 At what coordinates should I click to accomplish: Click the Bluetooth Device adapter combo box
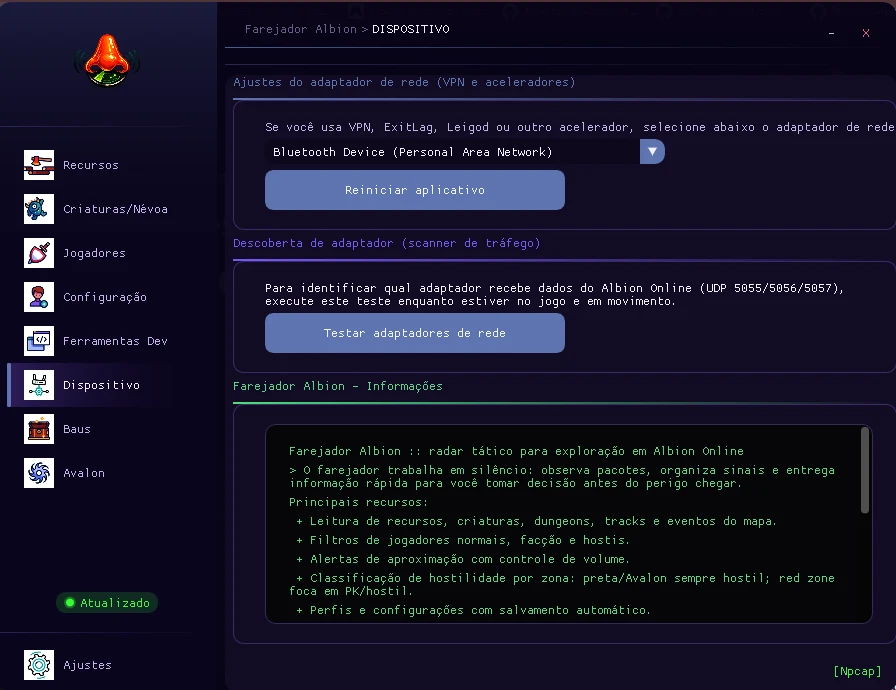[465, 152]
